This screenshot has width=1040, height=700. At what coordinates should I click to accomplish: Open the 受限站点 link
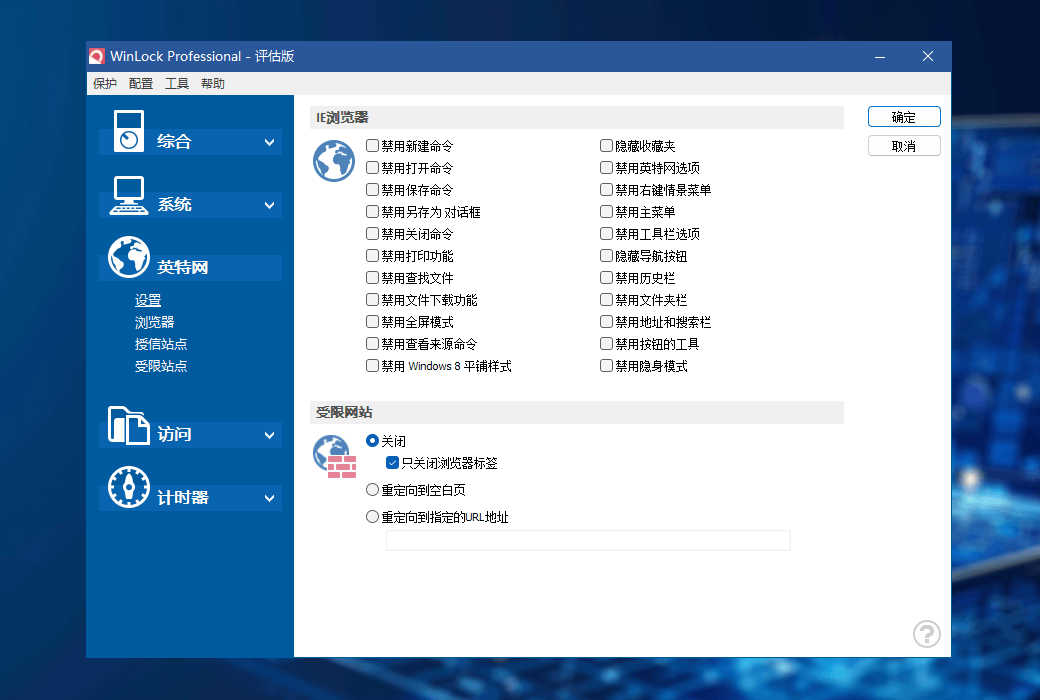[x=161, y=366]
